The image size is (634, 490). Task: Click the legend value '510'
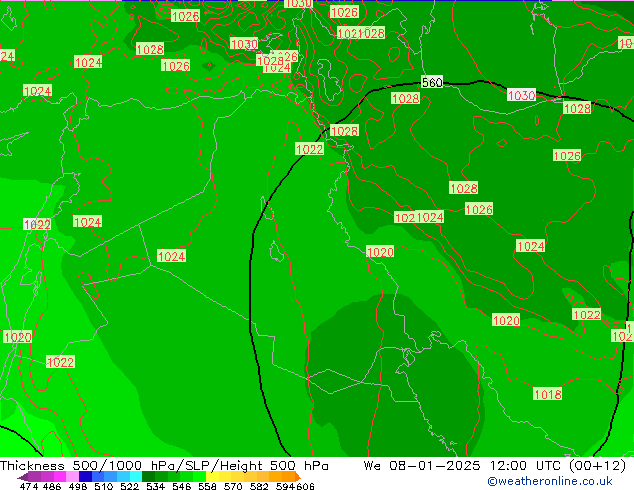click(104, 486)
